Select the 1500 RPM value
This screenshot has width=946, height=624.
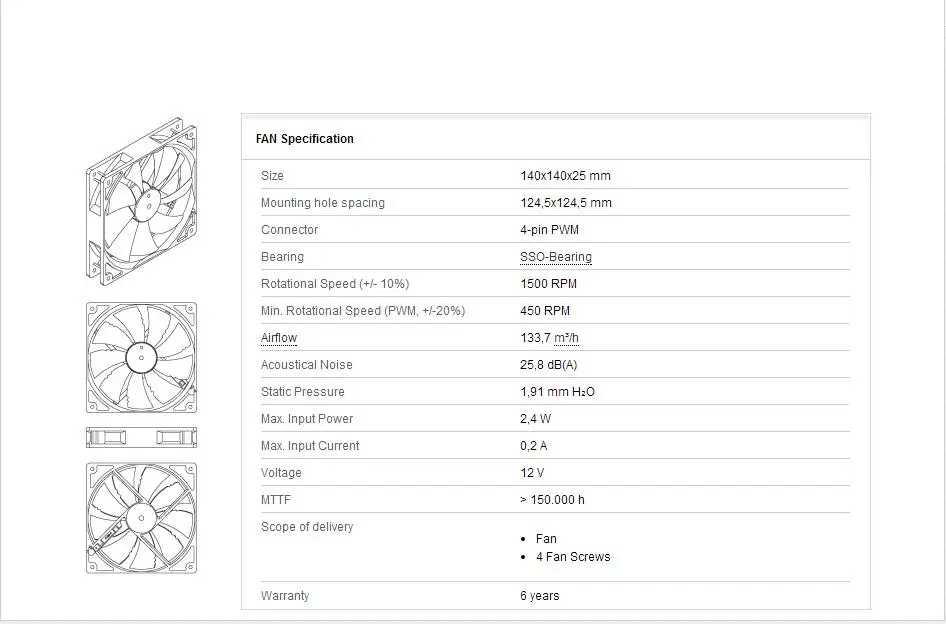(x=548, y=284)
